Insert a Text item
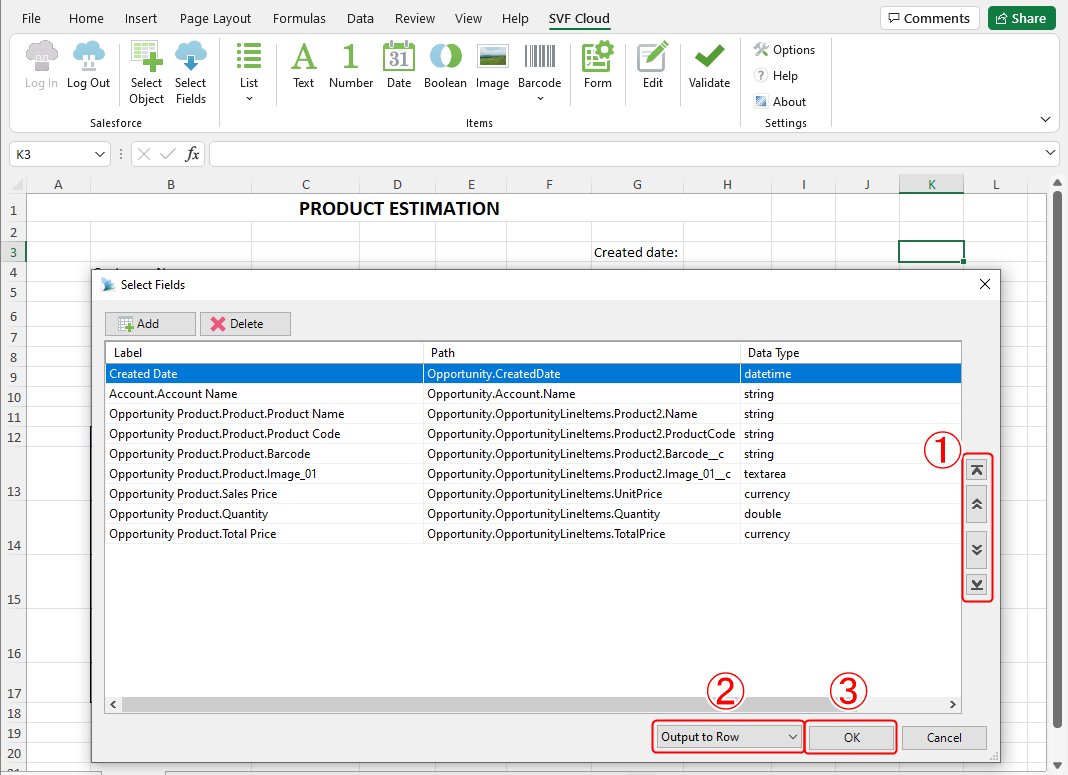Viewport: 1068px width, 775px height. click(304, 65)
